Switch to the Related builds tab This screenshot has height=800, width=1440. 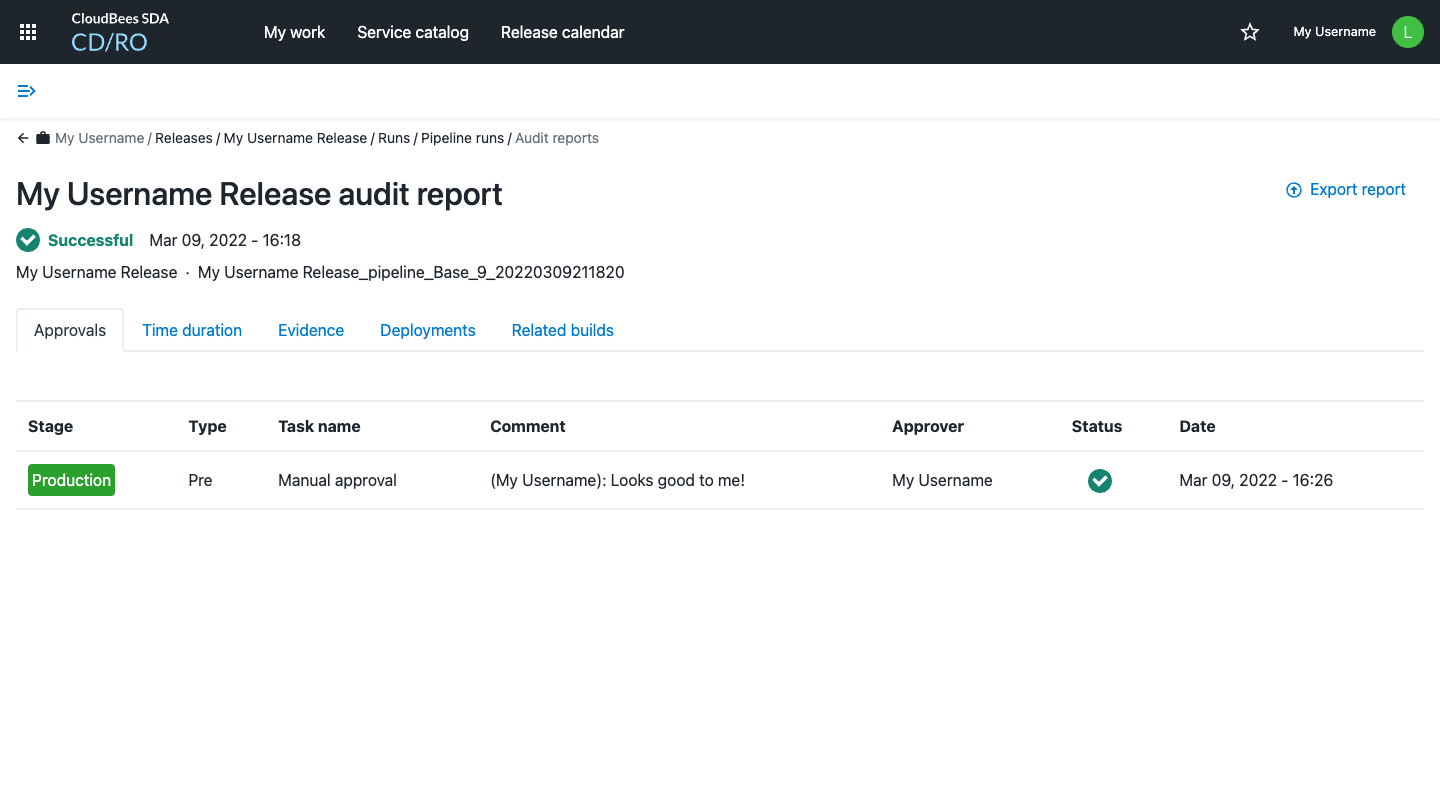point(562,330)
